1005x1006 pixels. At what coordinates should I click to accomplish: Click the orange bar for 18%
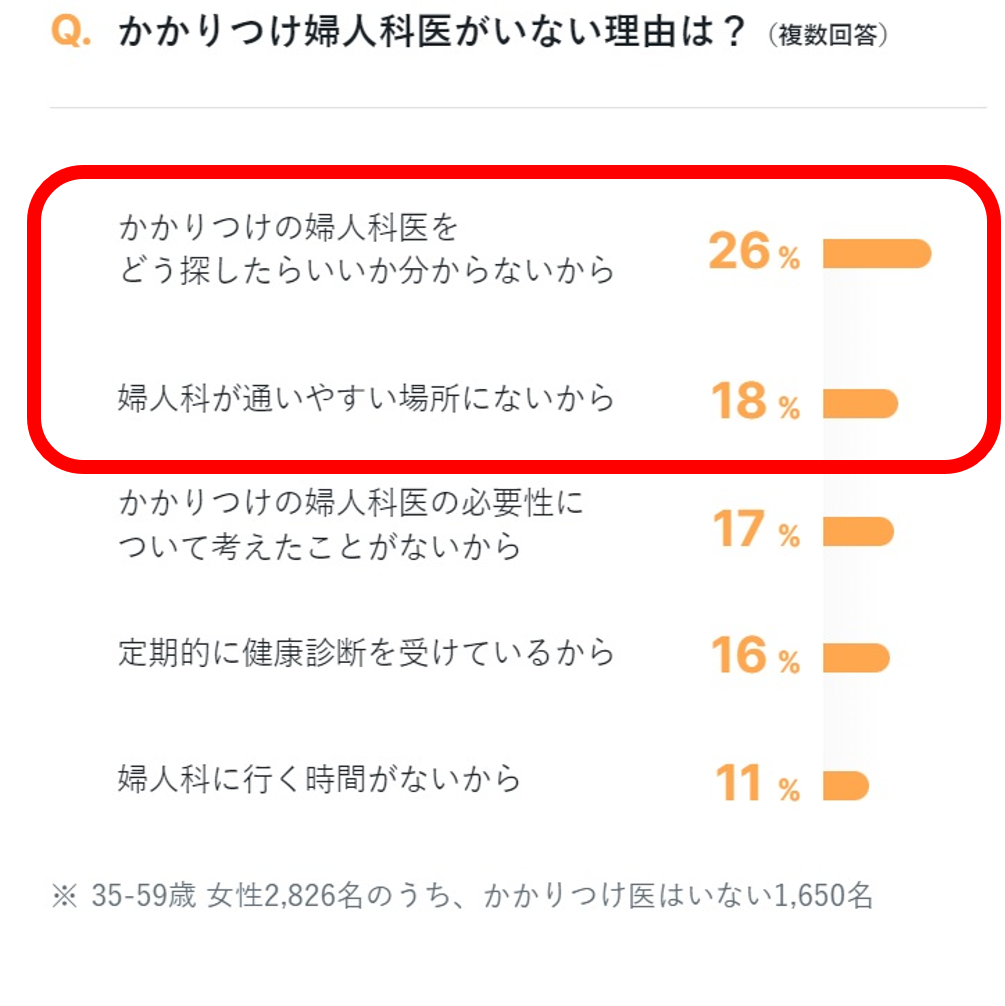coord(860,404)
